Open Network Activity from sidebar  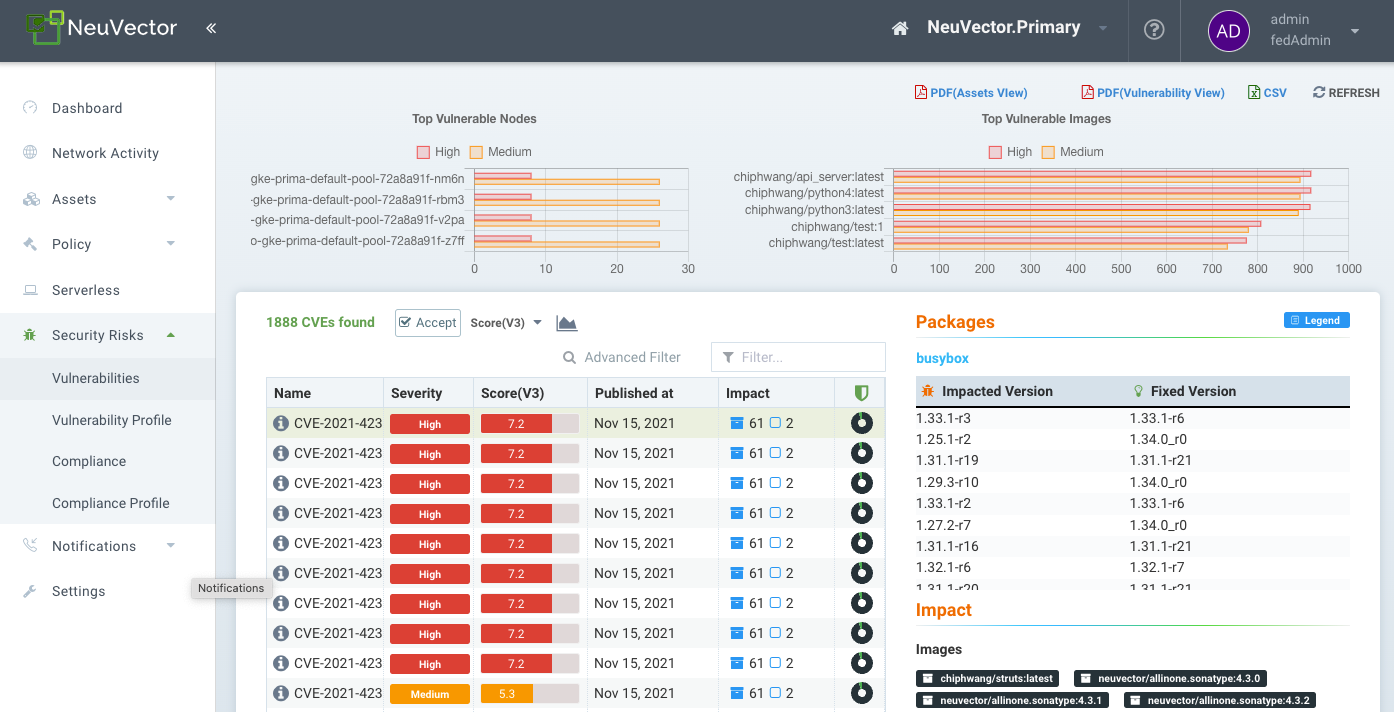105,153
